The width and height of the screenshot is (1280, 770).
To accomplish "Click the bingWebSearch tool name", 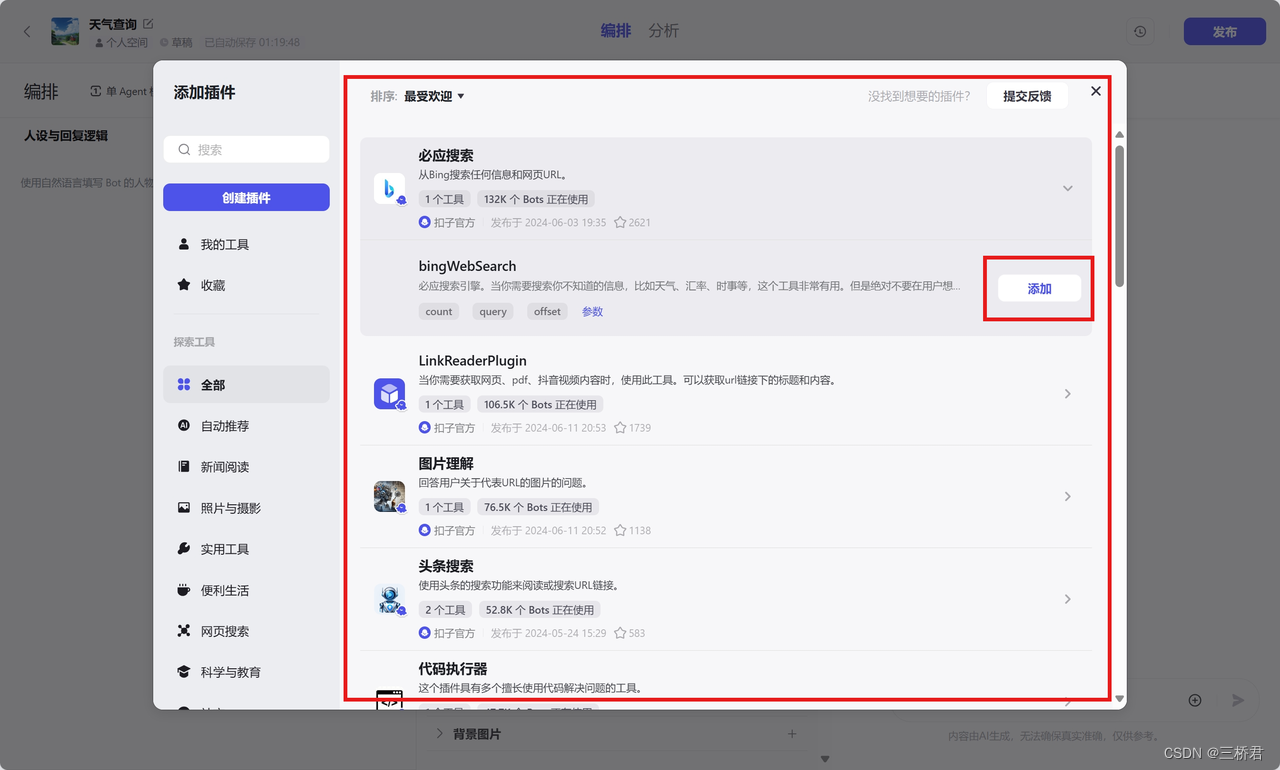I will (467, 267).
